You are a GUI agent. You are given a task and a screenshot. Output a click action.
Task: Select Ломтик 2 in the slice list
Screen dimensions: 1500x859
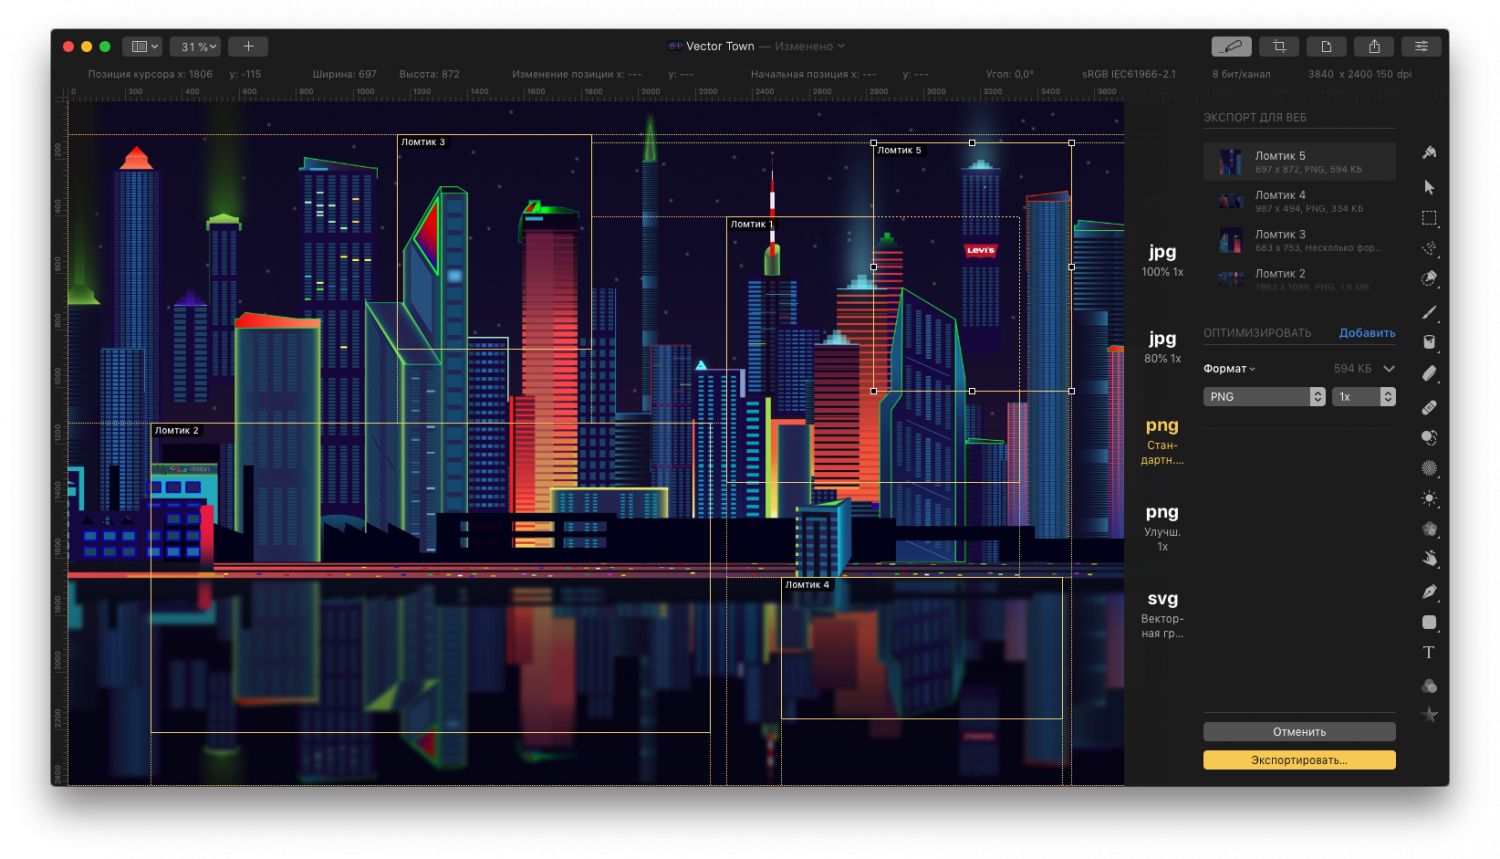[x=1299, y=279]
